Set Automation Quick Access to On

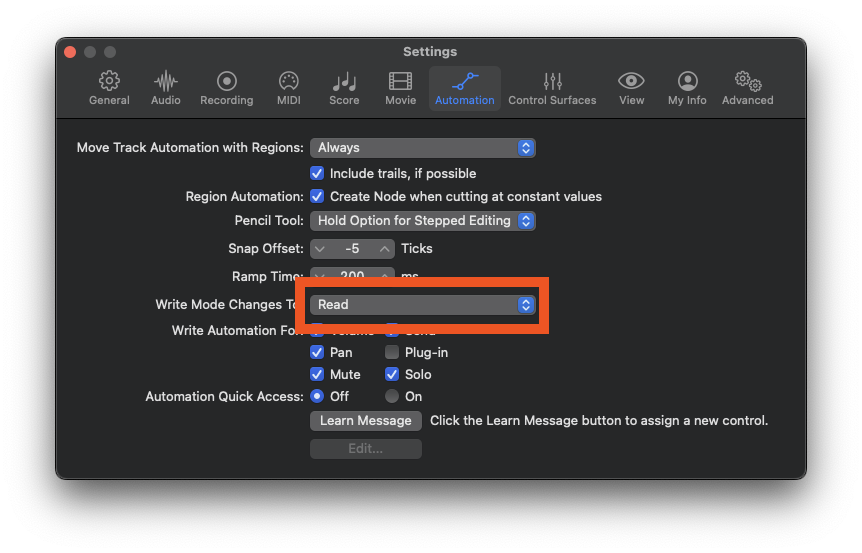coord(392,396)
